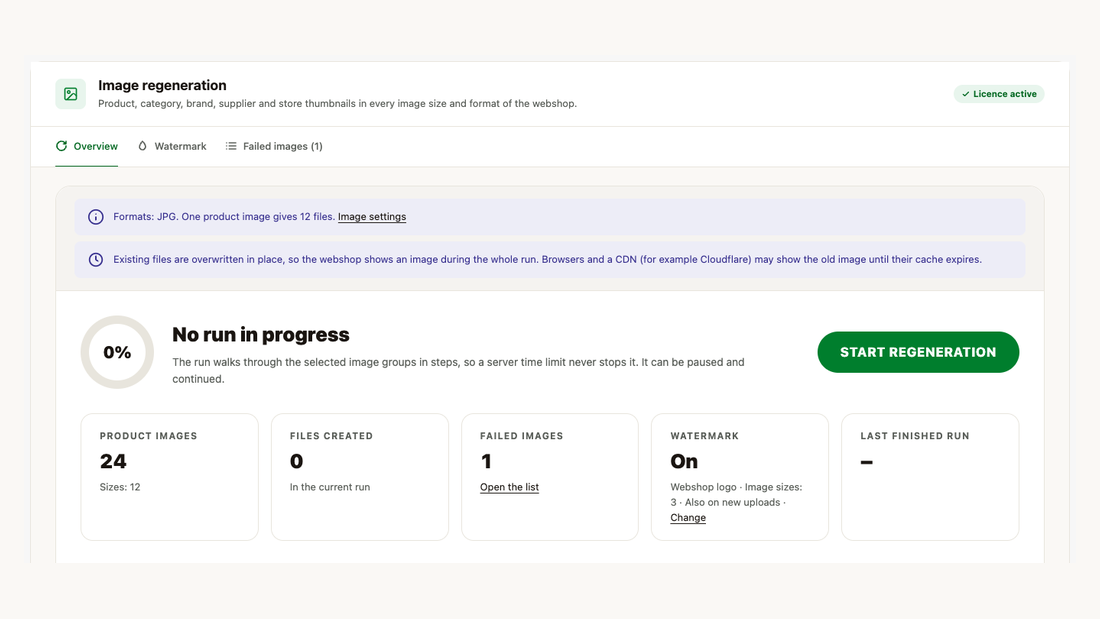Viewport: 1100px width, 619px height.
Task: Click the Last Finished Run dash value
Action: point(866,462)
